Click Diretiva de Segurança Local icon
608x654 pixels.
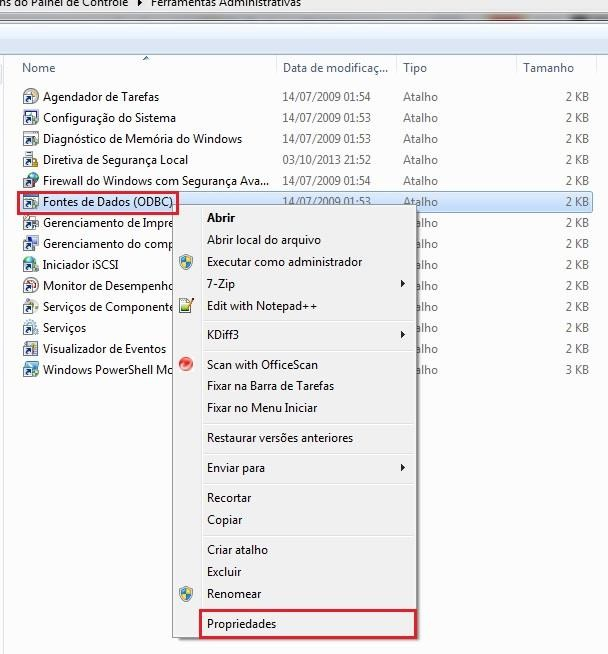[x=30, y=159]
